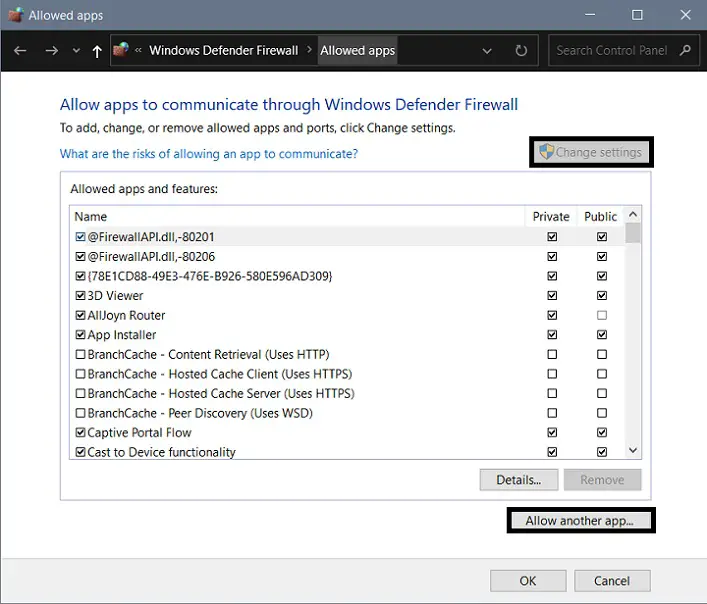The image size is (707, 604).
Task: Enable BranchCache - Content Retrieval (Uses HTTP) checkbox
Action: coord(80,354)
